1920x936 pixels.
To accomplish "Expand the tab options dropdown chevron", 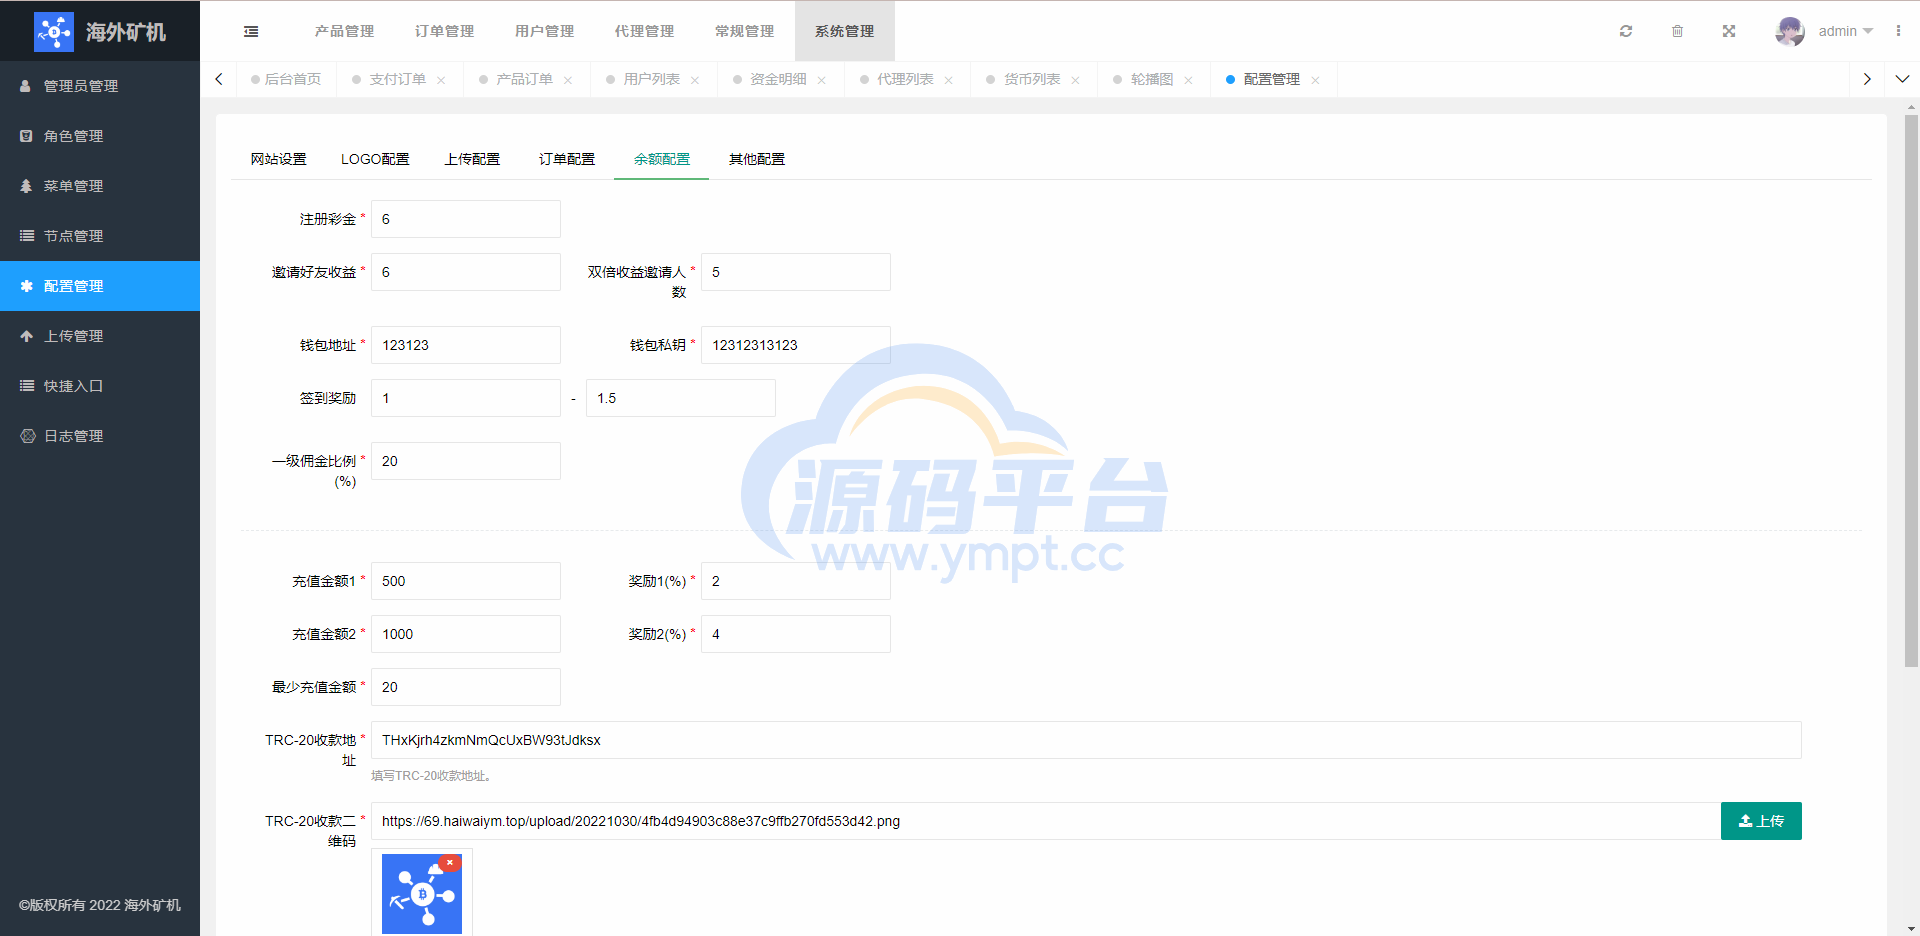I will coord(1902,79).
